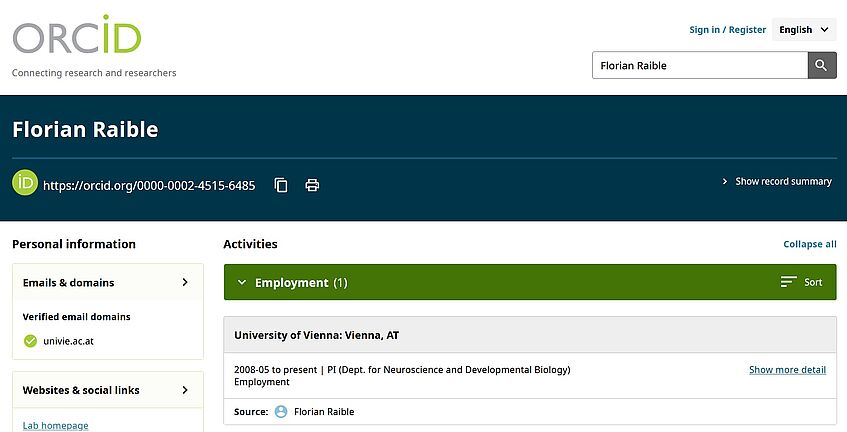Click the search field containing Florian Raible
Viewport: 847px width, 432px height.
coord(699,66)
